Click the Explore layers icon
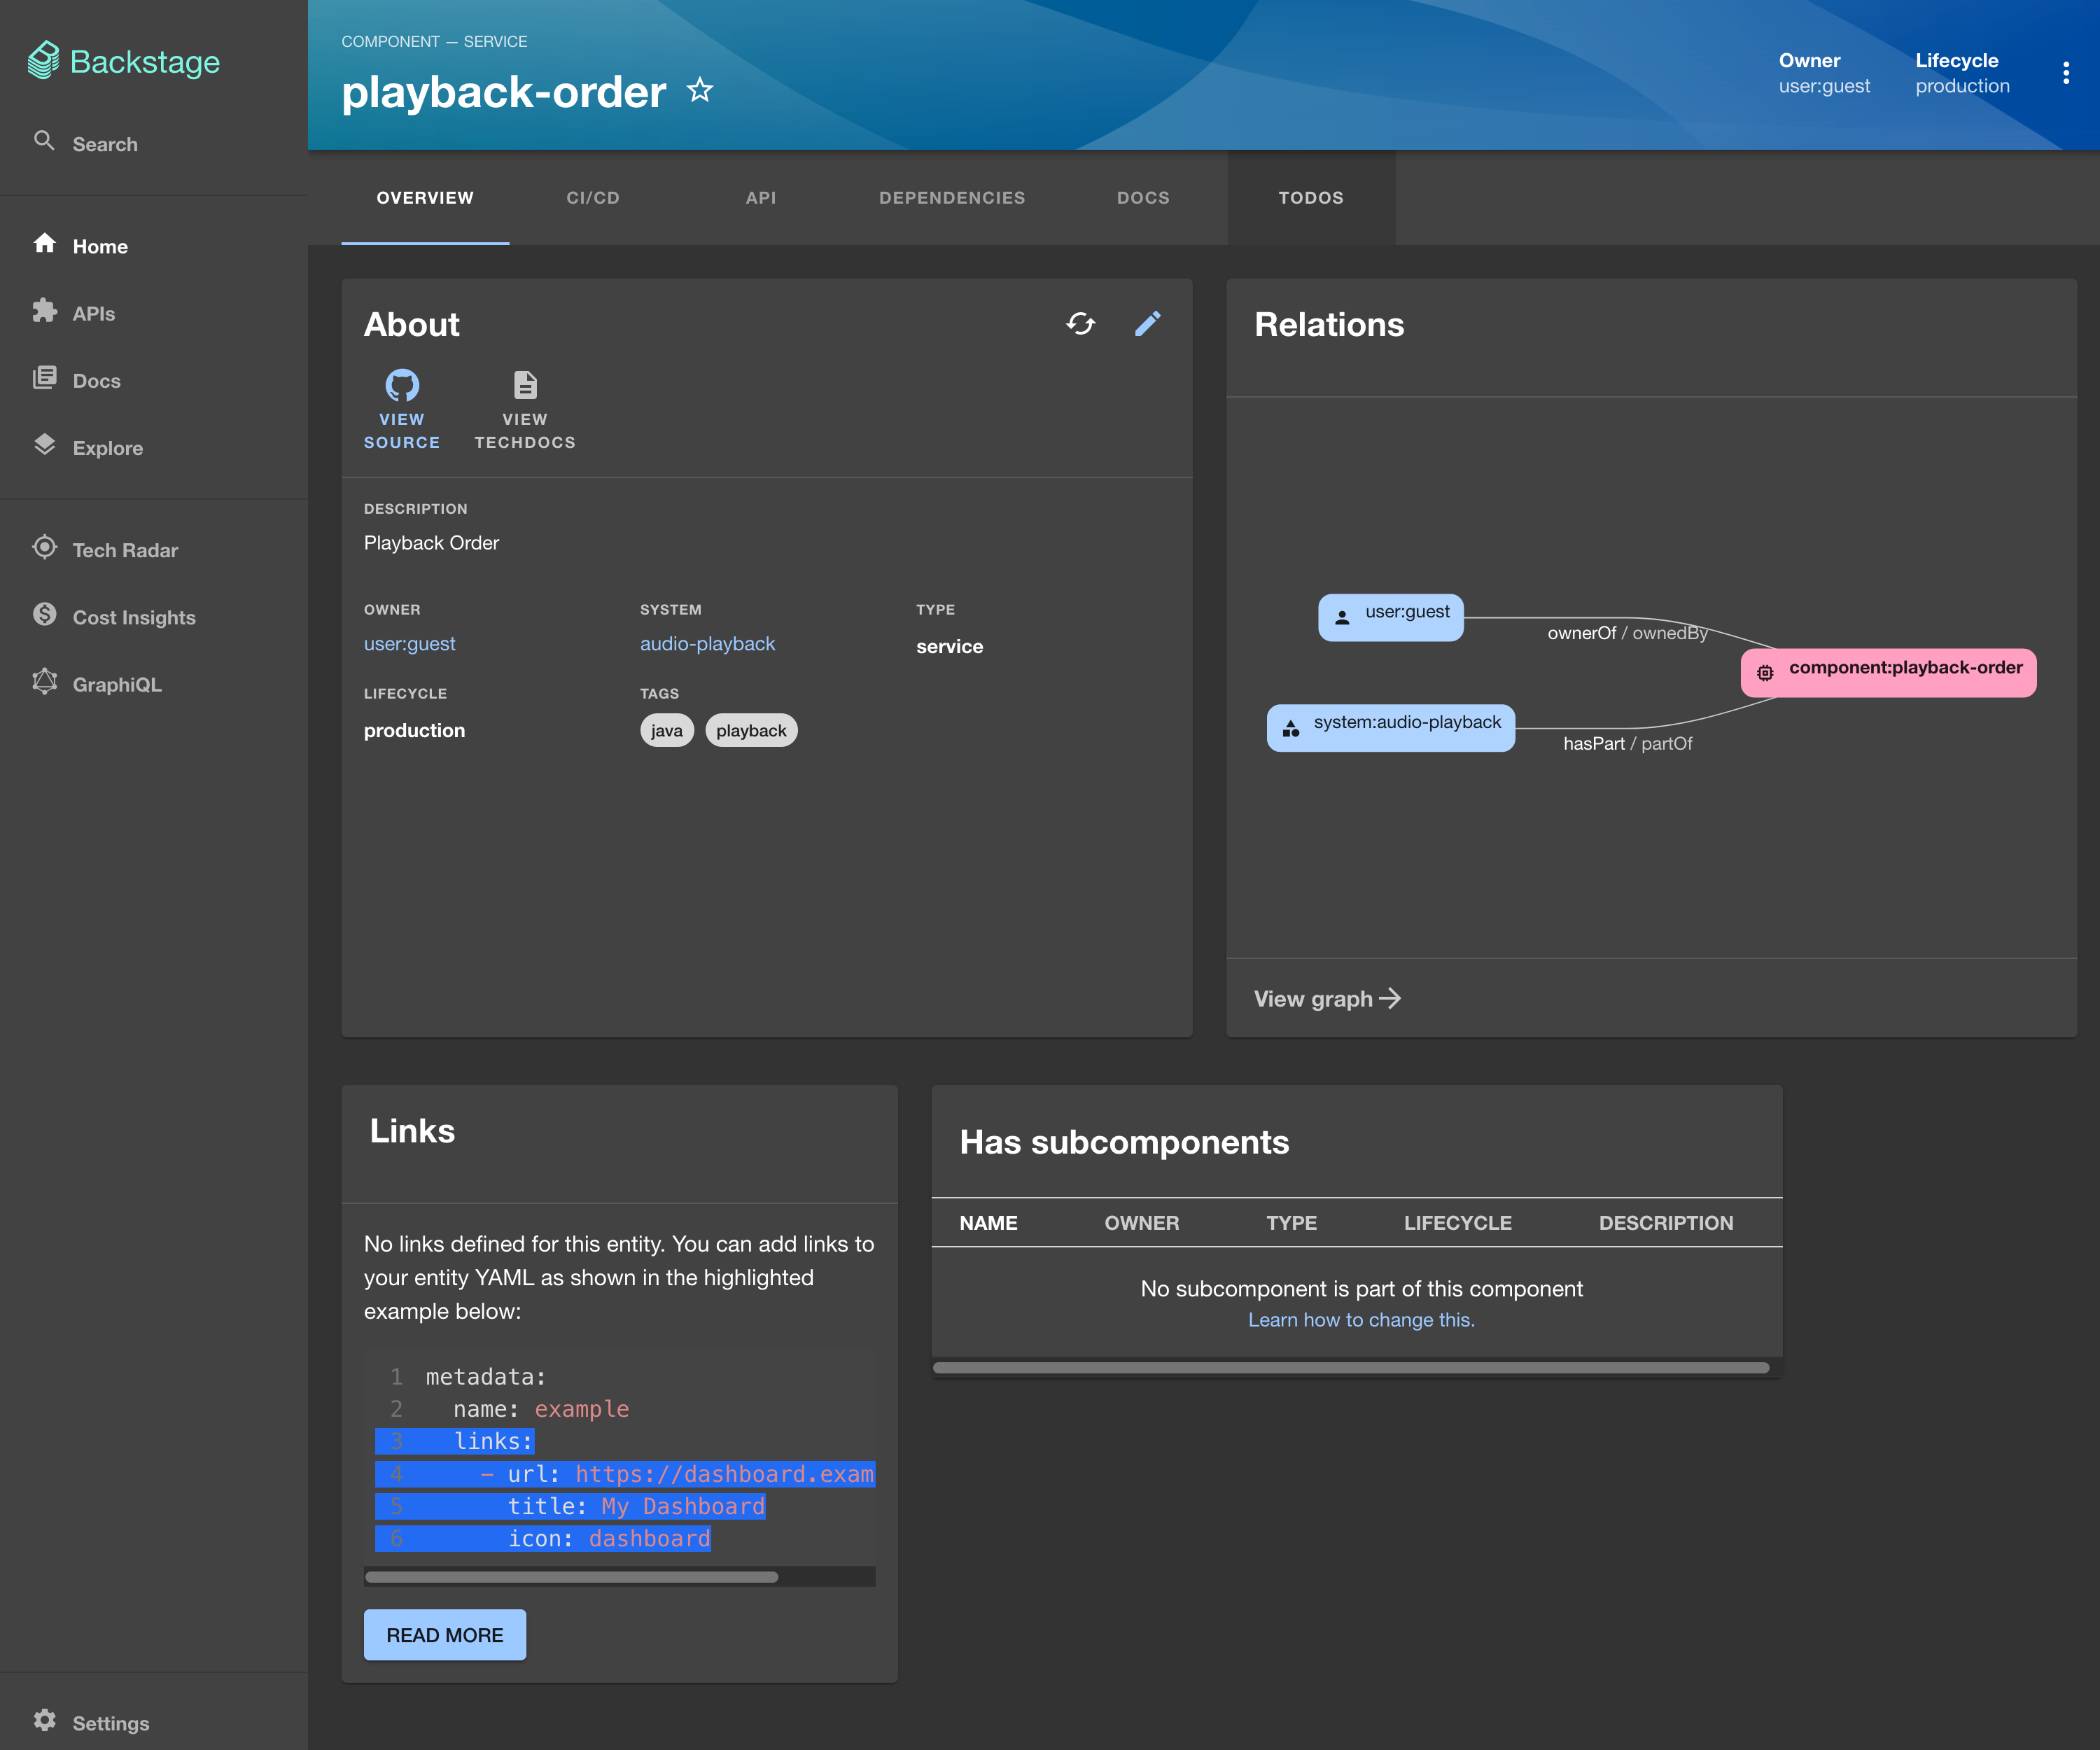This screenshot has height=1750, width=2100. [44, 445]
